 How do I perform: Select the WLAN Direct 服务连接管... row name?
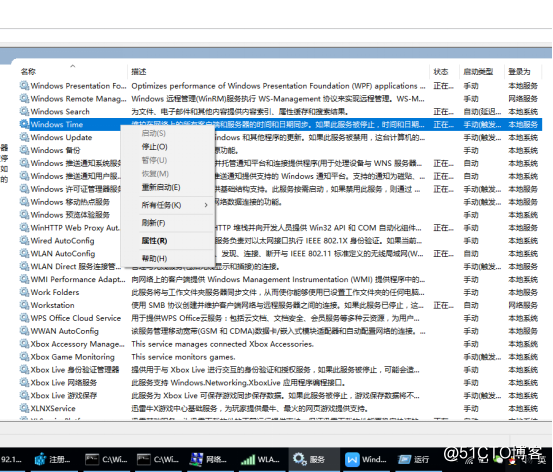click(76, 266)
